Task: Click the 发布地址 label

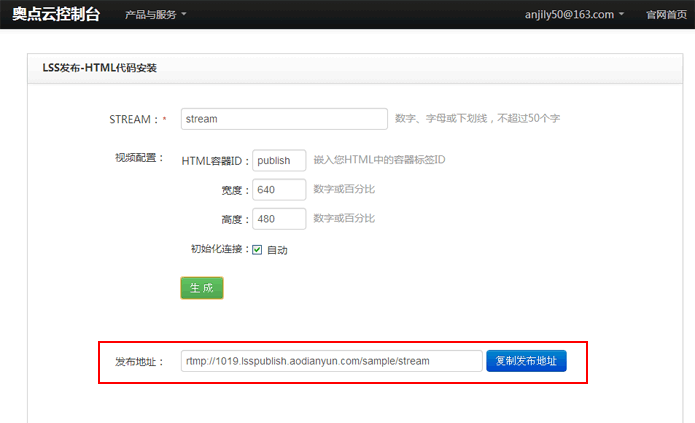Action: (140, 362)
